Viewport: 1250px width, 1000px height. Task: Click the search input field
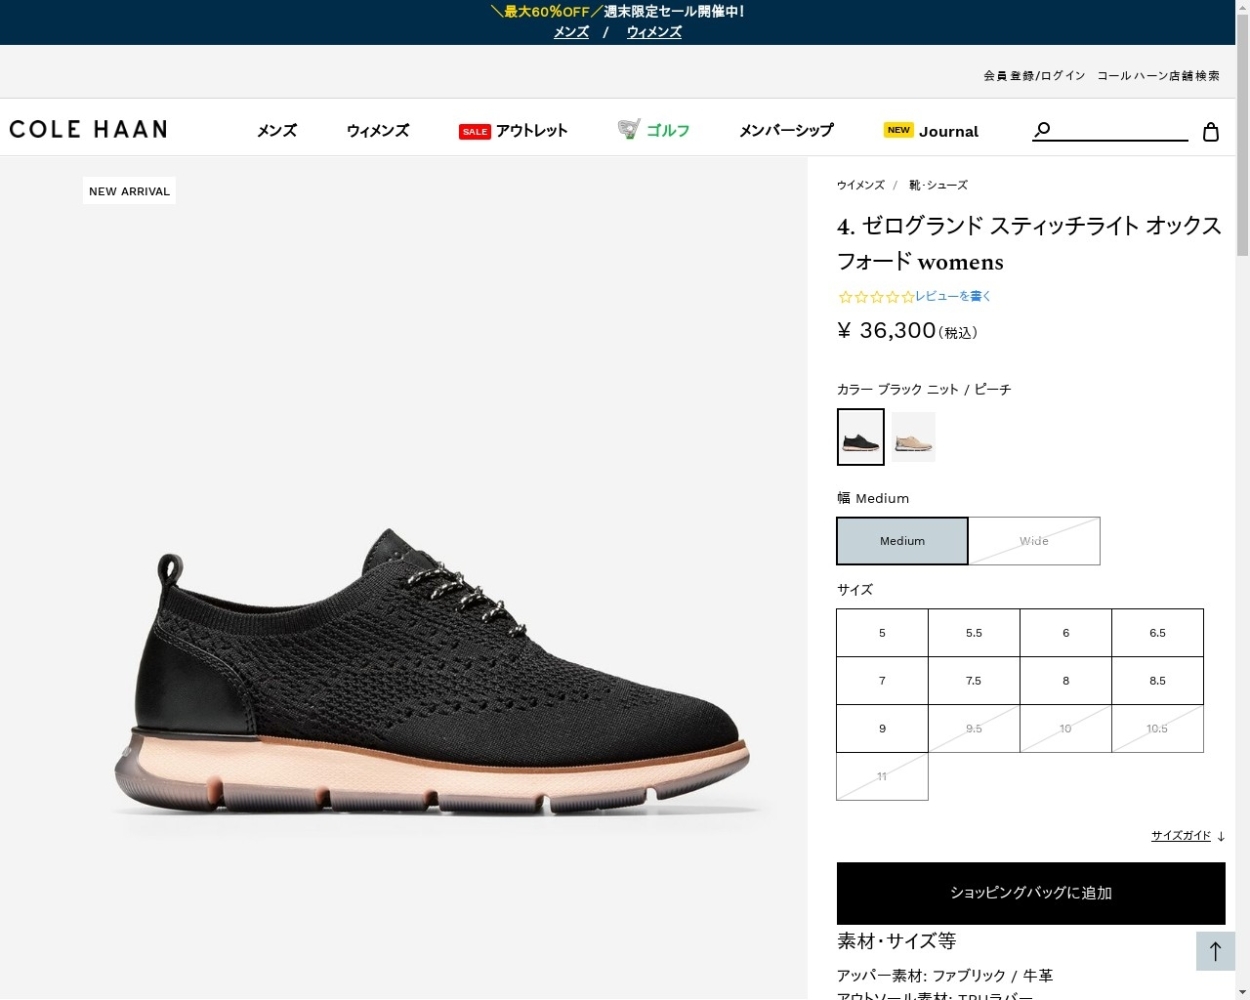point(1120,130)
